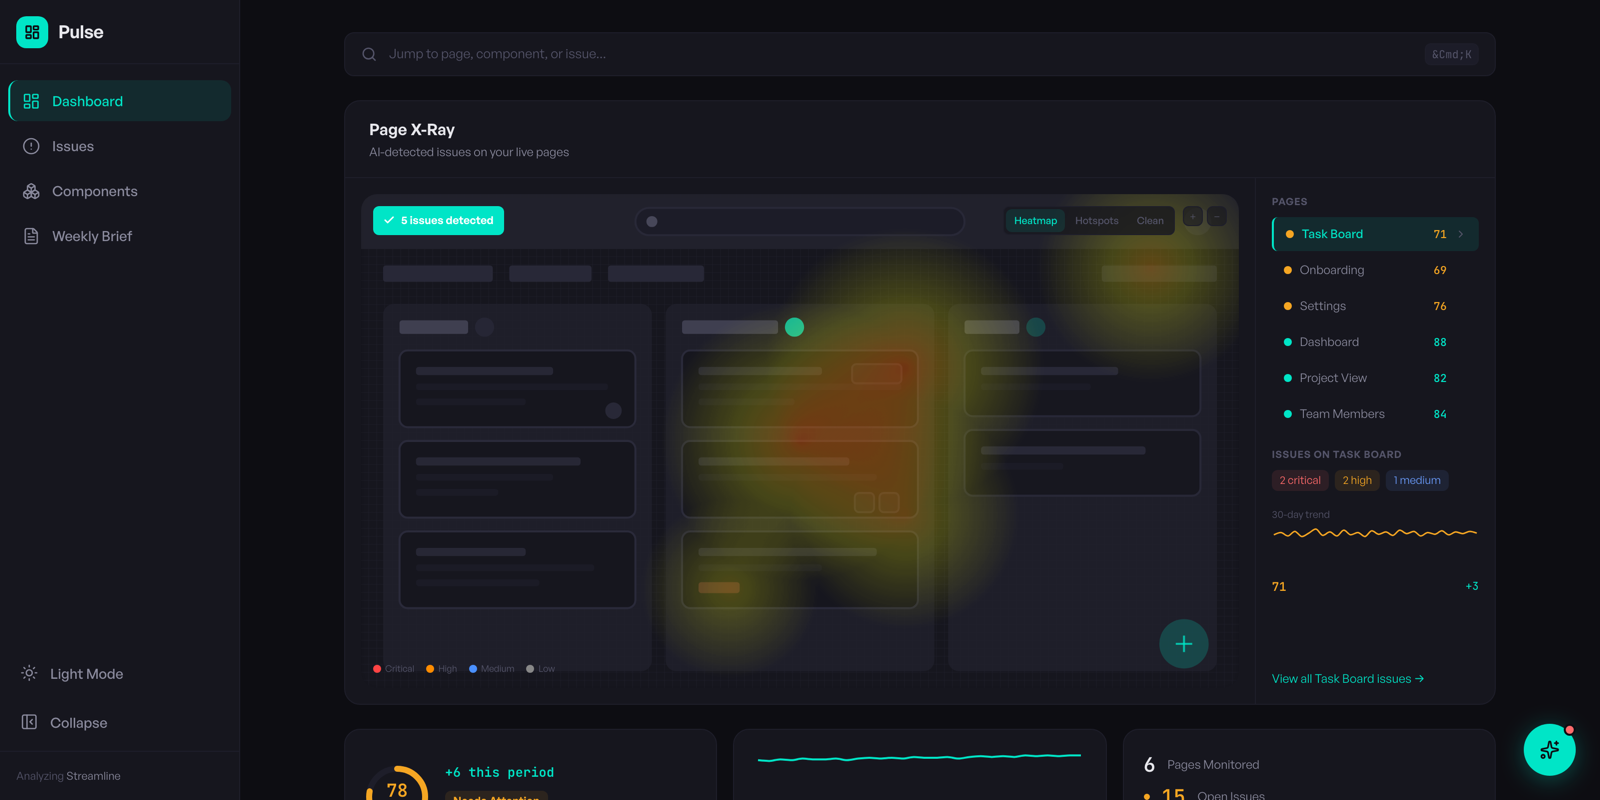1600x800 pixels.
Task: Click the Dashboard grid icon in sidebar
Action: point(31,101)
